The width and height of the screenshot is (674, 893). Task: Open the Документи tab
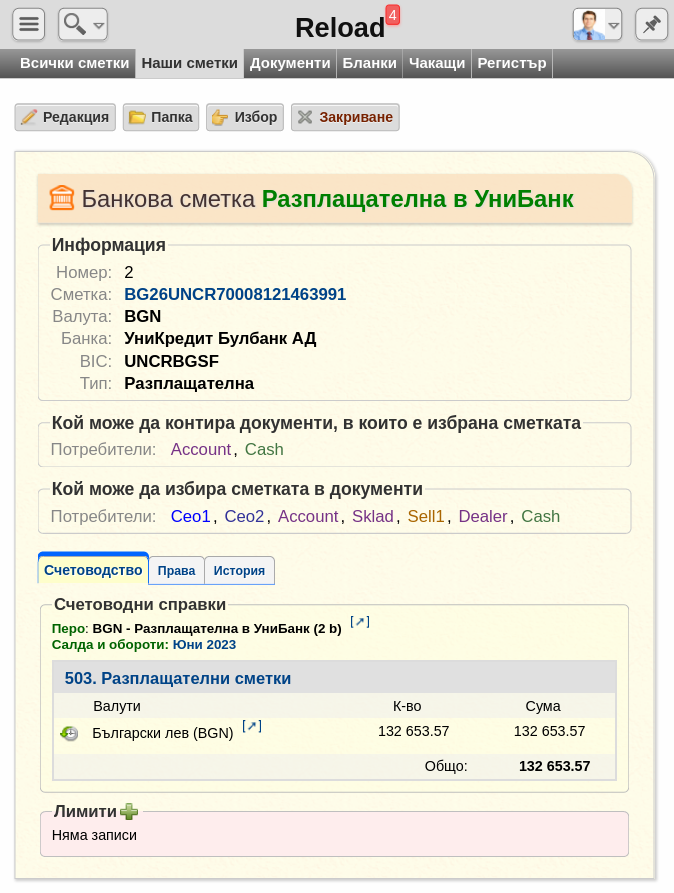coord(290,63)
